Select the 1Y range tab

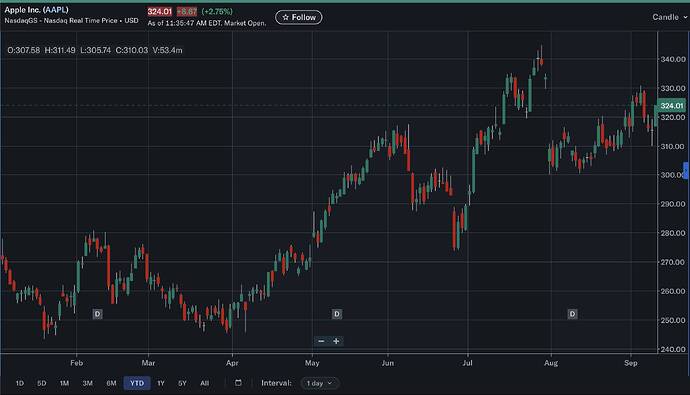[161, 383]
